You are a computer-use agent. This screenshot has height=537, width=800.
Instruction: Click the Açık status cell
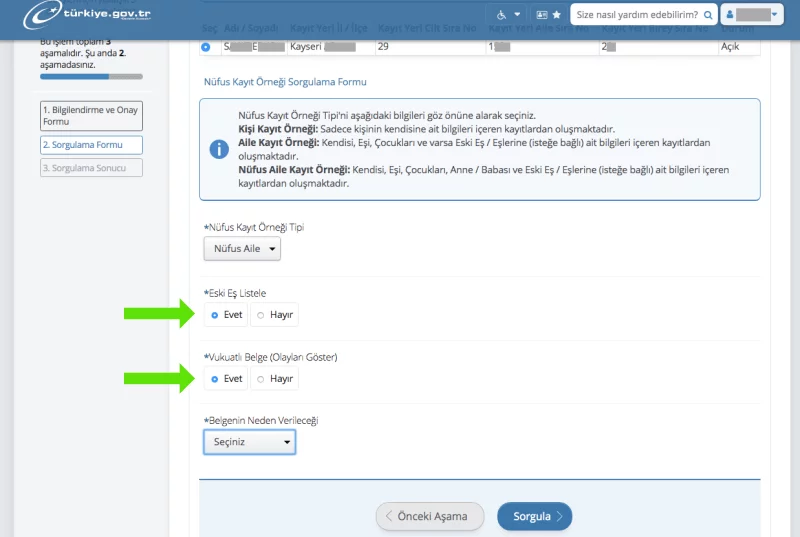pos(739,47)
